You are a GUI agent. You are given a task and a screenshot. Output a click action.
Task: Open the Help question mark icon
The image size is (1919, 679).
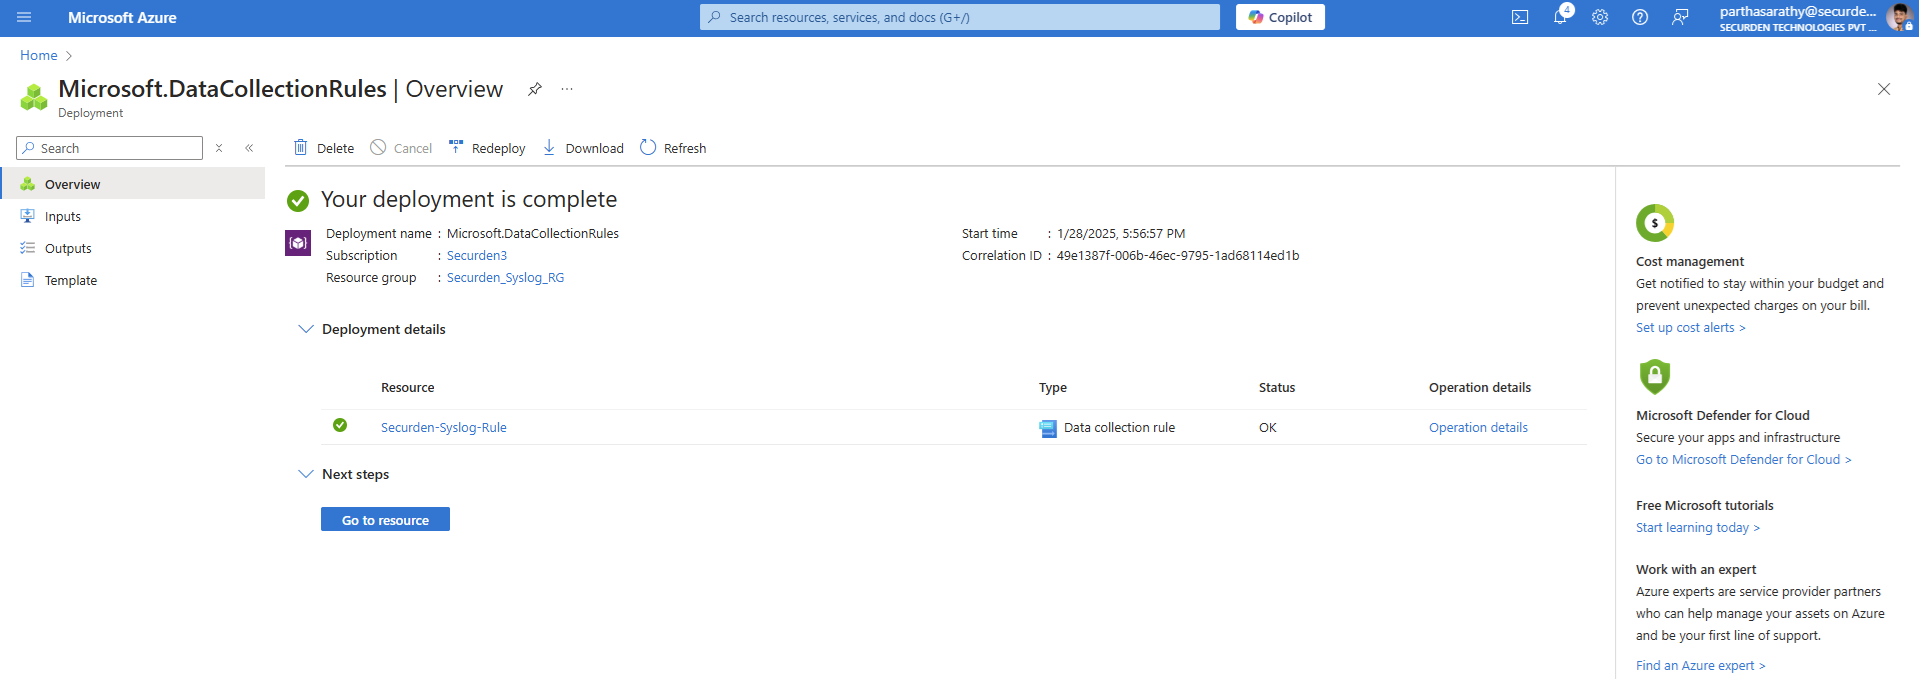pos(1640,17)
